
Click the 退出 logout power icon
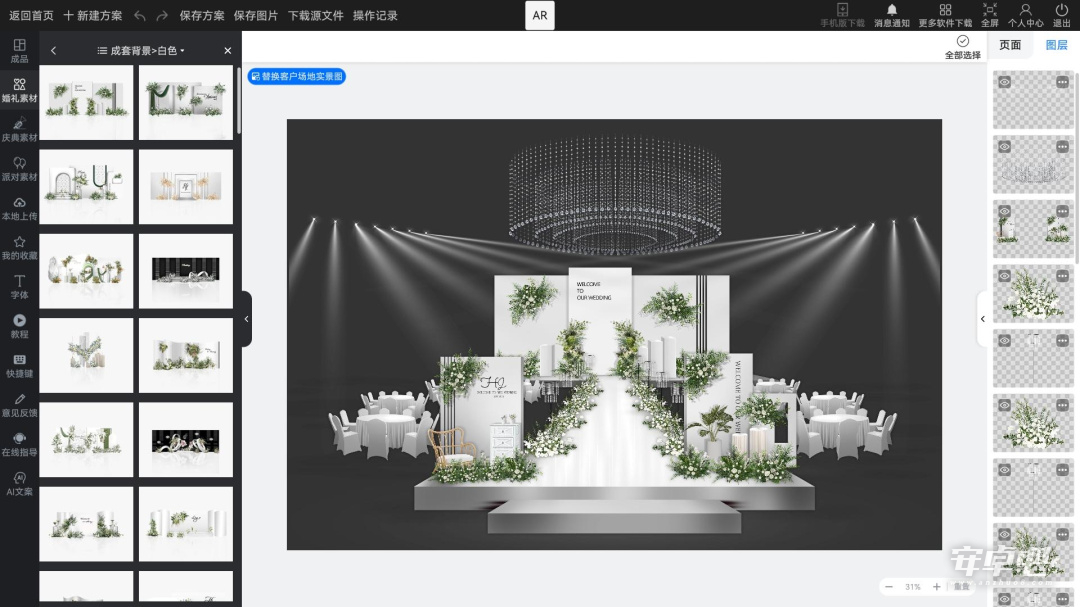tap(1061, 15)
